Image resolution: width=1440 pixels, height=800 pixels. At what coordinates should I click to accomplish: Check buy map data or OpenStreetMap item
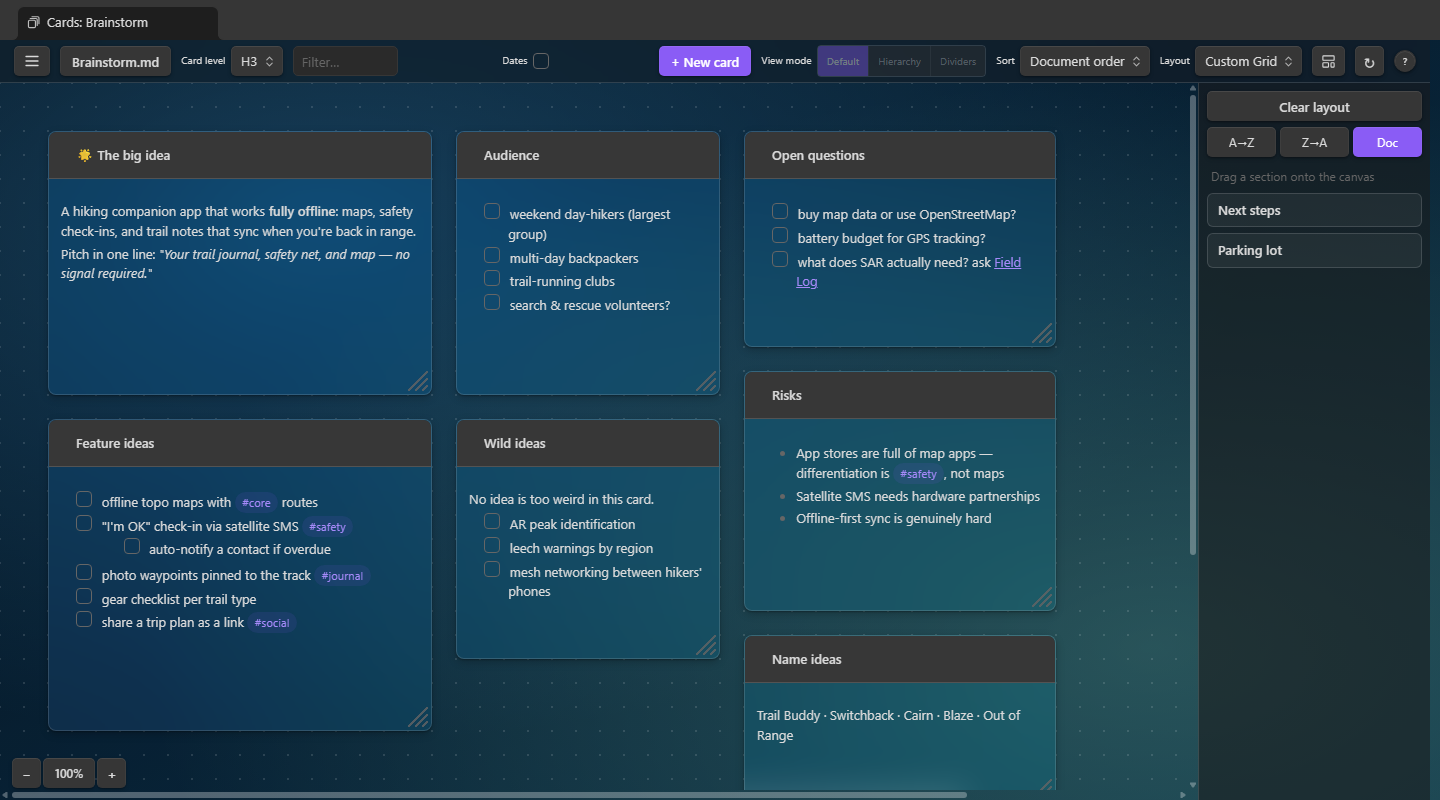click(780, 211)
